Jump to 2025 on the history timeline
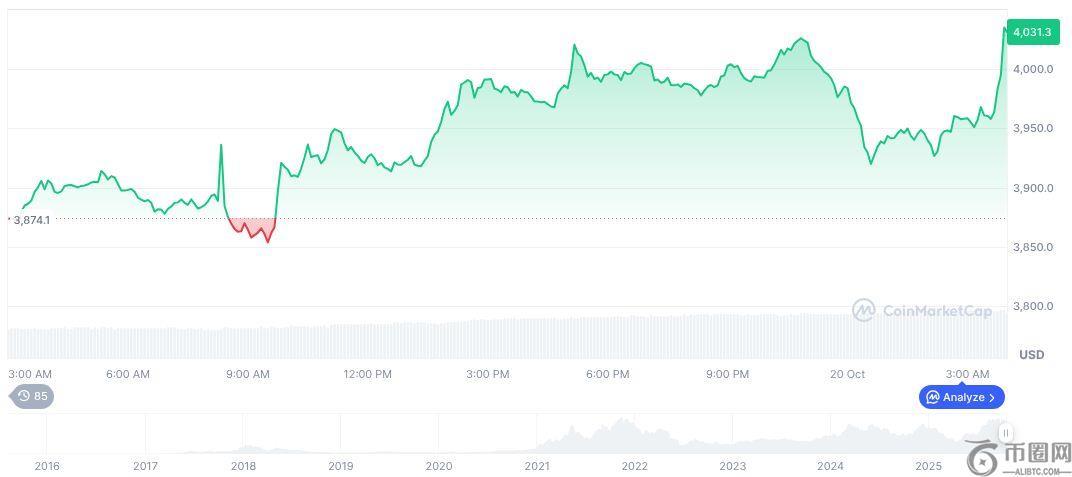1072x477 pixels. [x=928, y=466]
